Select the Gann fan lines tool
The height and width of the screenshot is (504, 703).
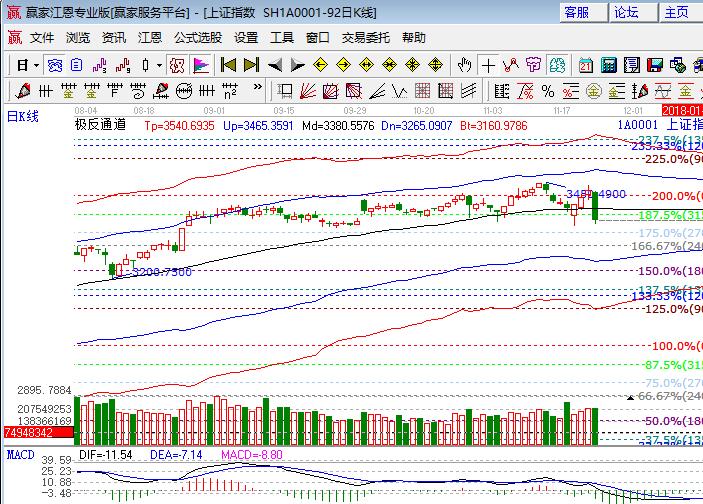[x=308, y=91]
